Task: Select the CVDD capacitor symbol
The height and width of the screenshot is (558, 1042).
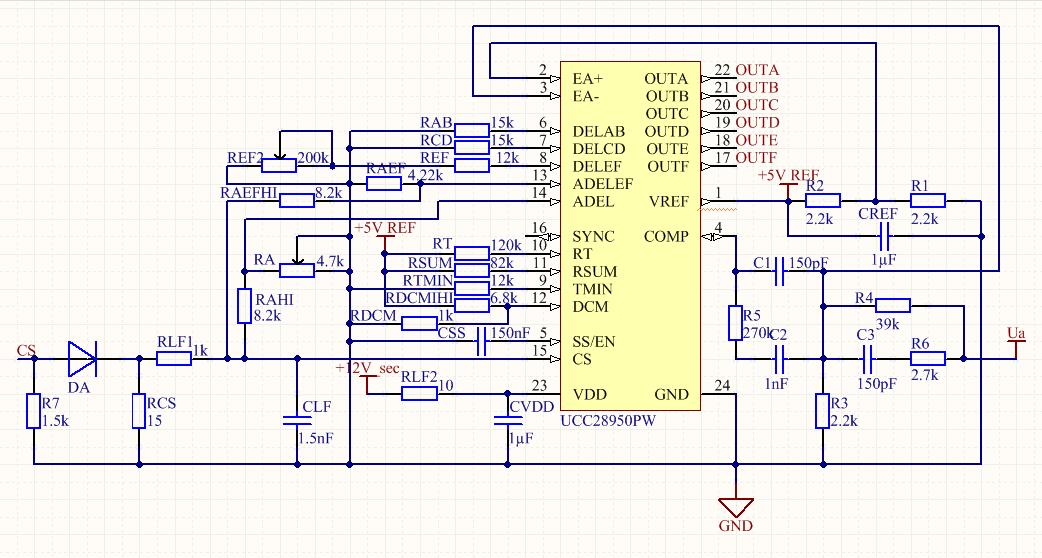Action: [x=508, y=420]
